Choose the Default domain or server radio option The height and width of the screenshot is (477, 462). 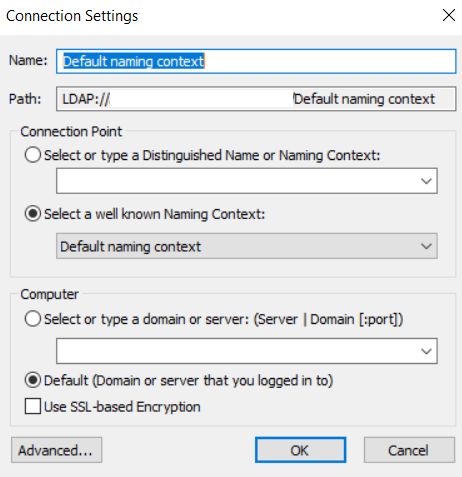click(33, 380)
